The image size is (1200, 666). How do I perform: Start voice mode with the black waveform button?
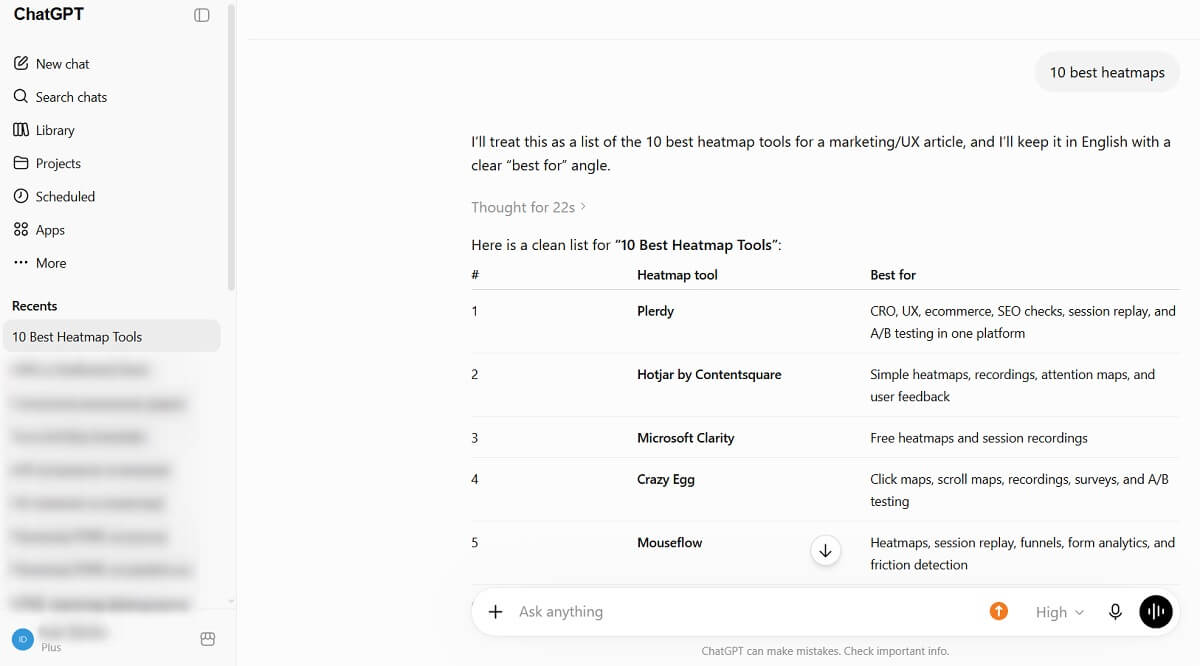click(x=1155, y=612)
